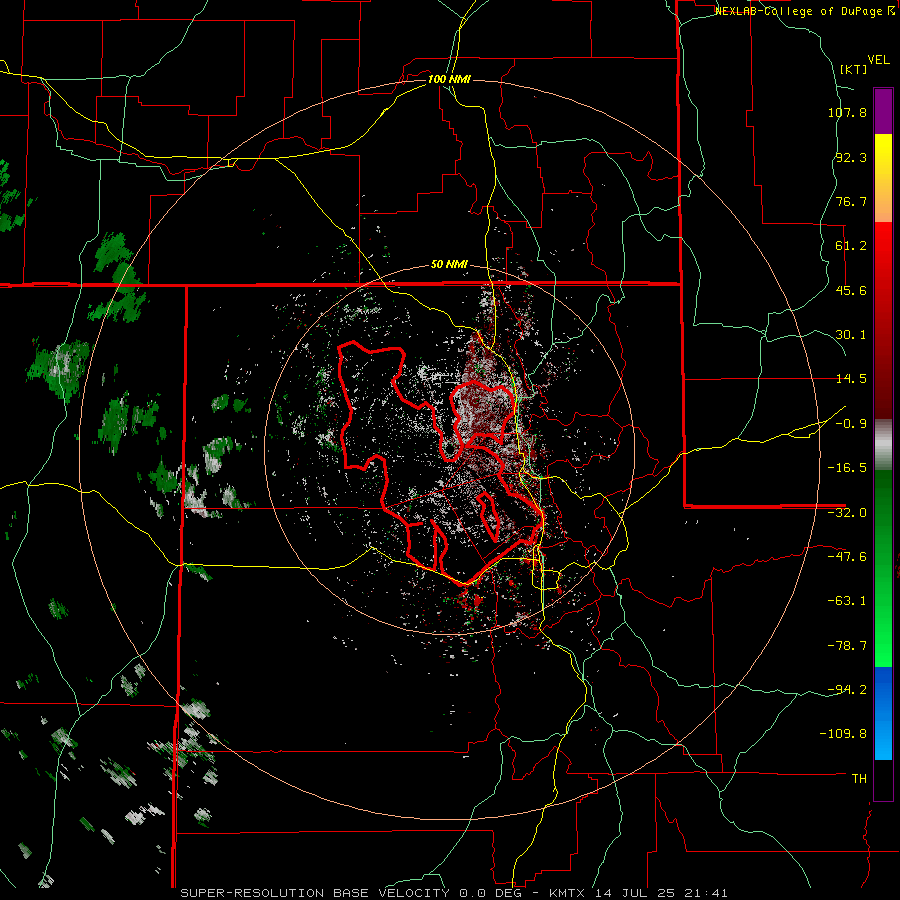Click the KMTX radar site identifier
The height and width of the screenshot is (900, 900).
[567, 893]
